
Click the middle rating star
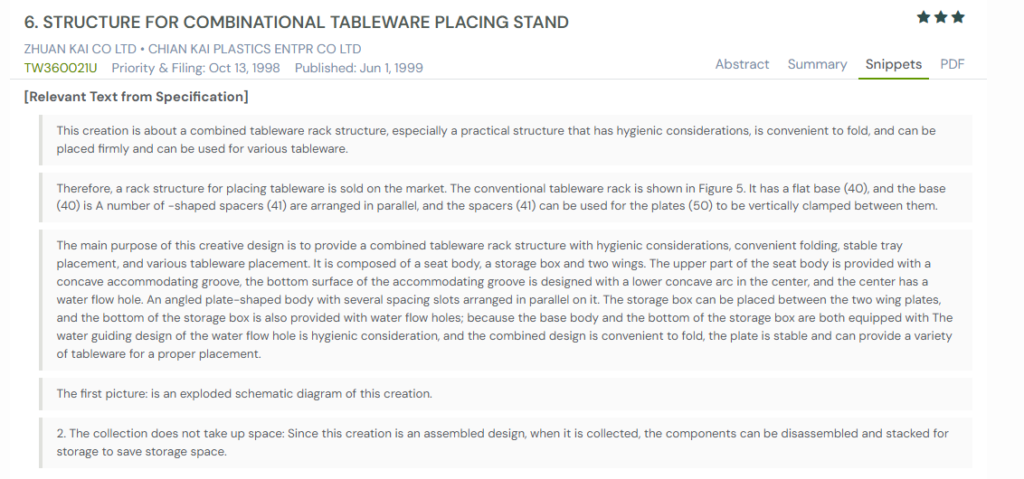click(x=940, y=17)
